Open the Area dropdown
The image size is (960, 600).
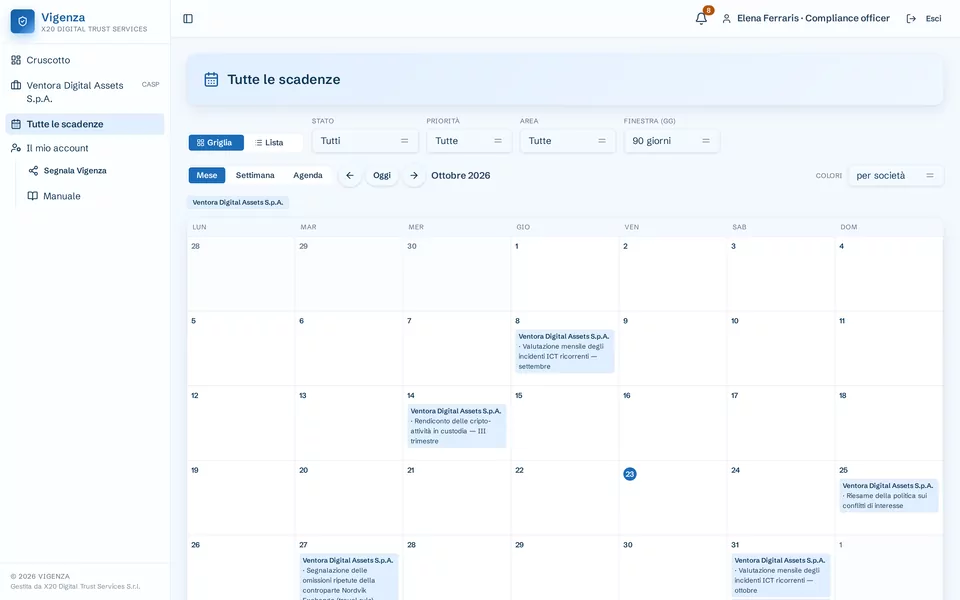pyautogui.click(x=568, y=141)
